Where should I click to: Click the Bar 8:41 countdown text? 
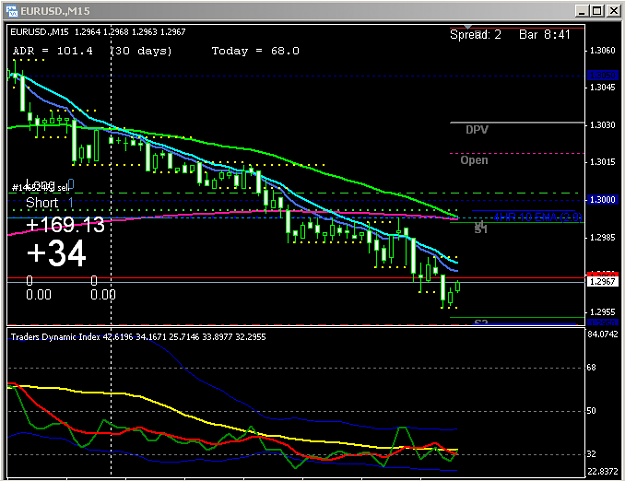[544, 35]
